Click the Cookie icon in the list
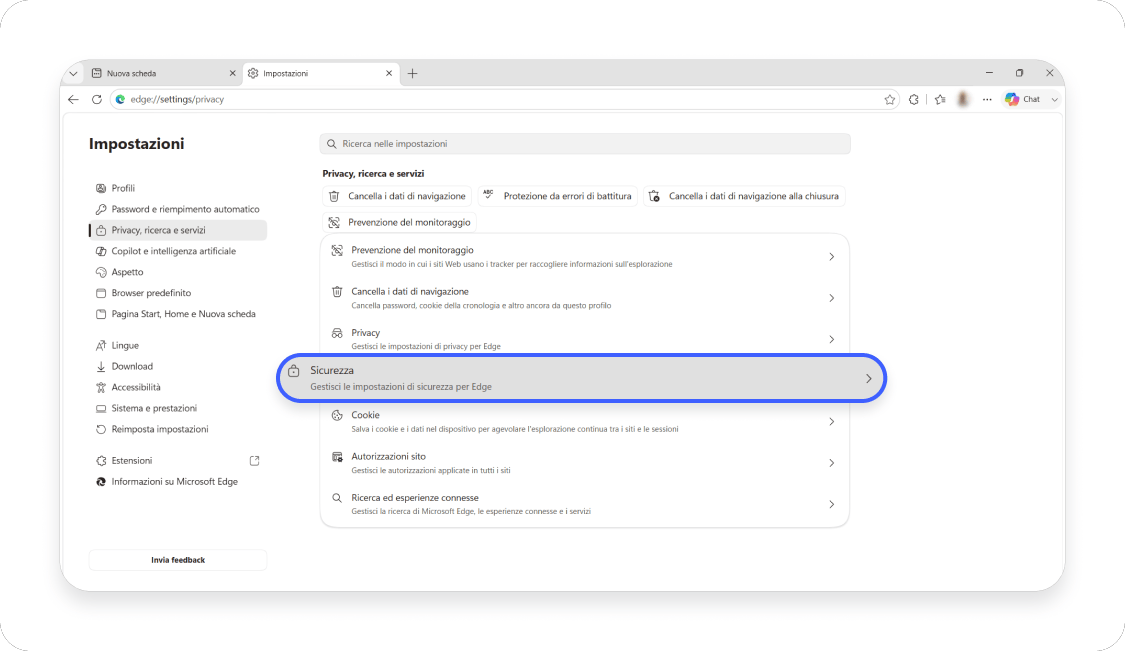Image resolution: width=1125 pixels, height=651 pixels. [336, 415]
